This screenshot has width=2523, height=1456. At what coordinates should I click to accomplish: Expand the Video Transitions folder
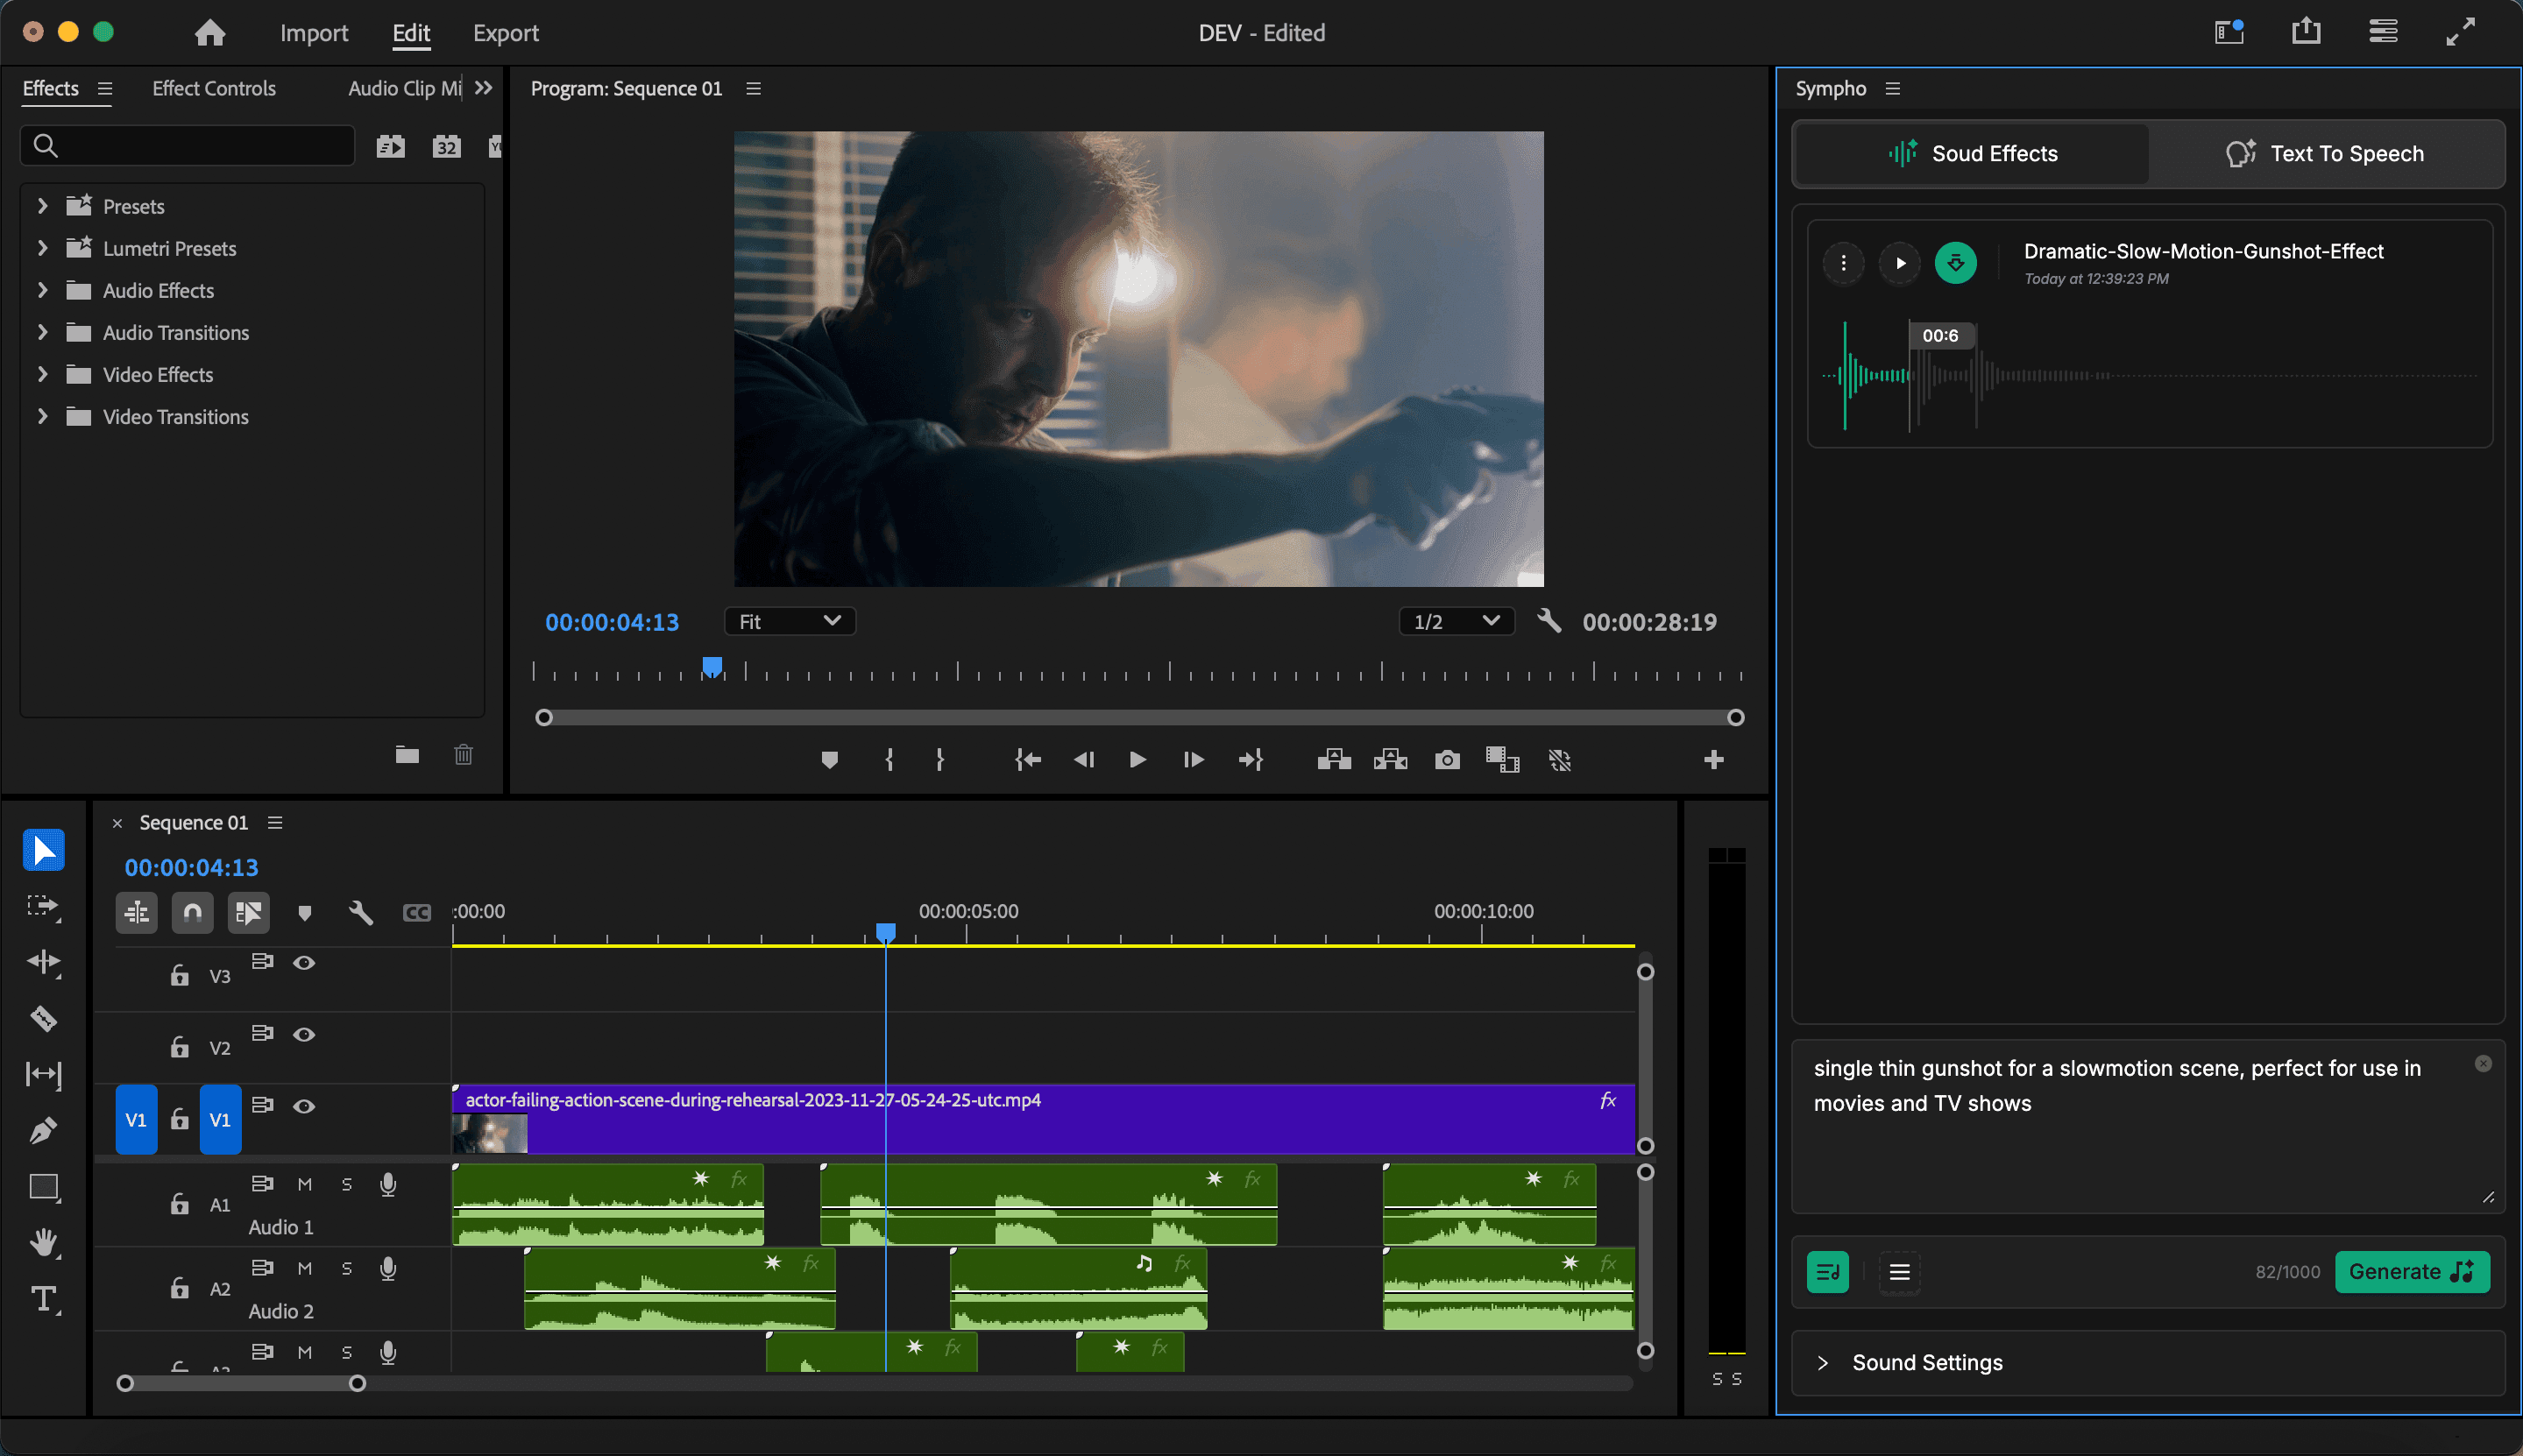point(40,414)
